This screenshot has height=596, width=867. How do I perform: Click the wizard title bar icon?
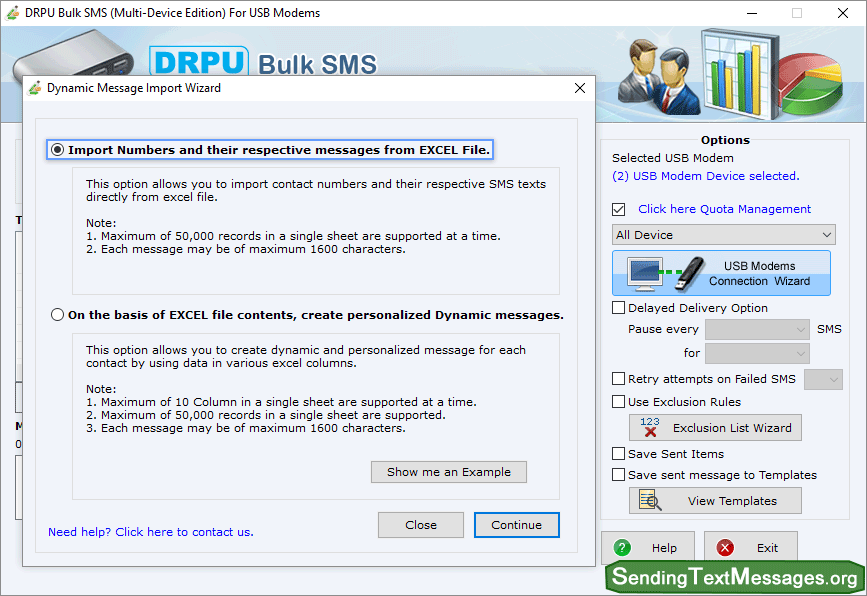[x=35, y=88]
